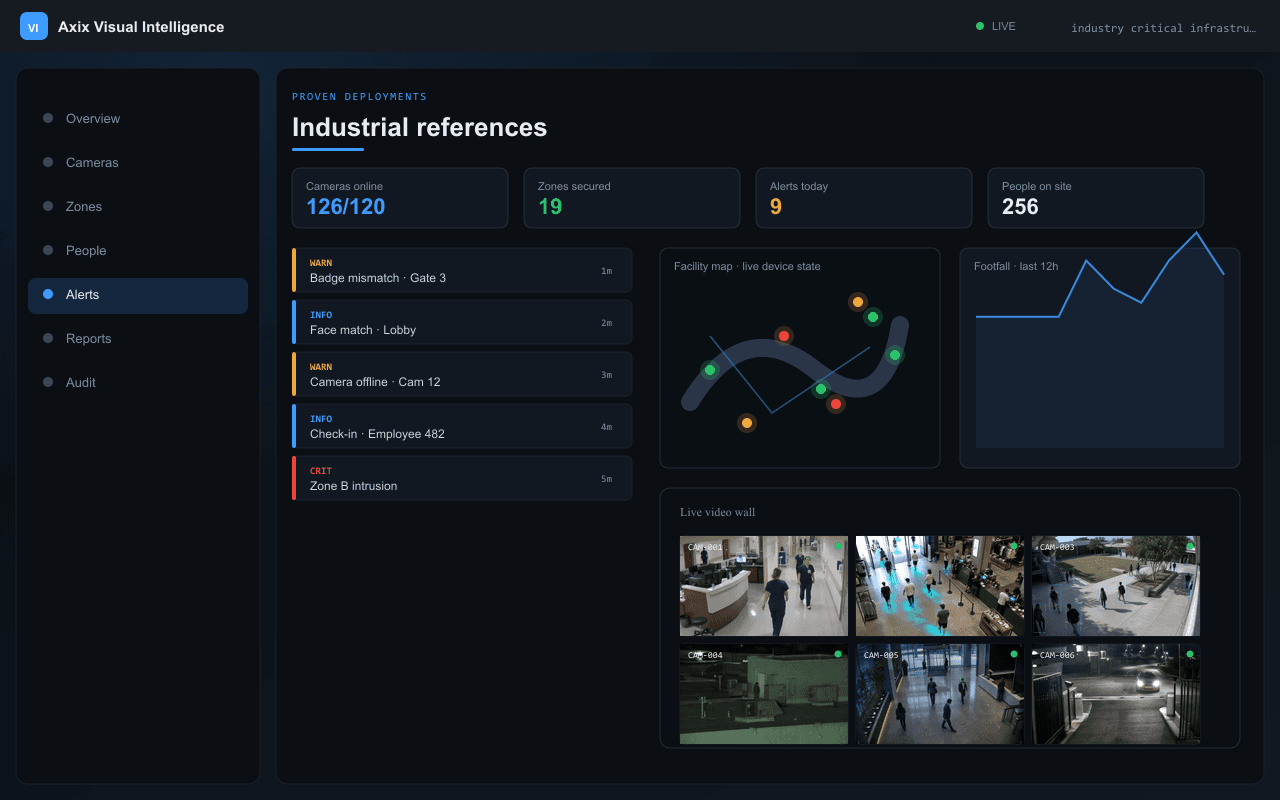Open the Alerts today stat card

point(864,198)
